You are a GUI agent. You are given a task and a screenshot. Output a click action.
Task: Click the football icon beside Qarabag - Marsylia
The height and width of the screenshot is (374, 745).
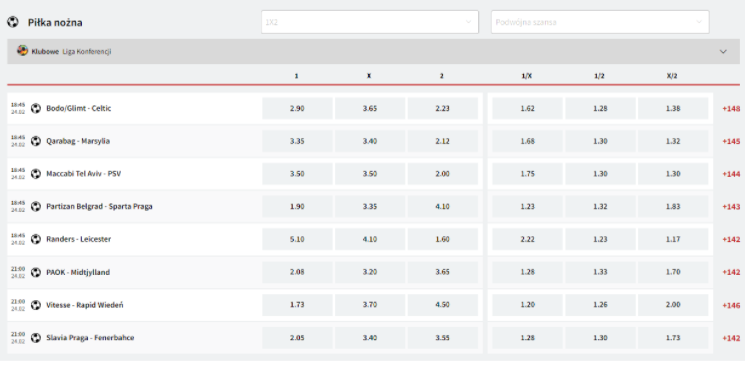tap(36, 141)
